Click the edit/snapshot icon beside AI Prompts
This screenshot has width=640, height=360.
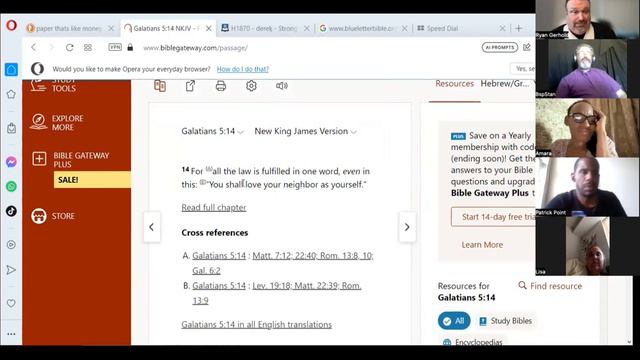[x=527, y=47]
